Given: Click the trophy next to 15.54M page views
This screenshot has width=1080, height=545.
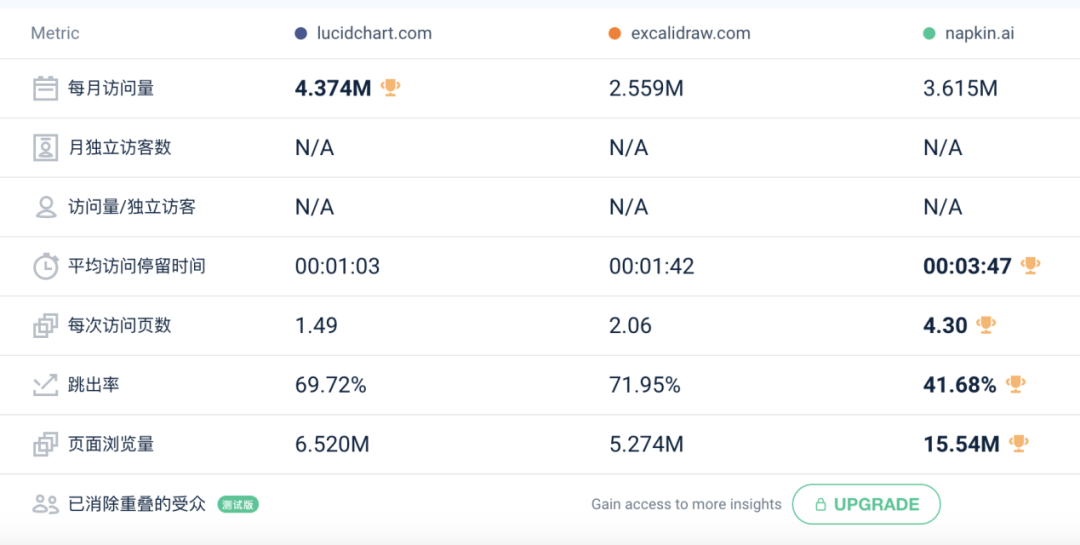Looking at the screenshot, I should (x=1019, y=443).
